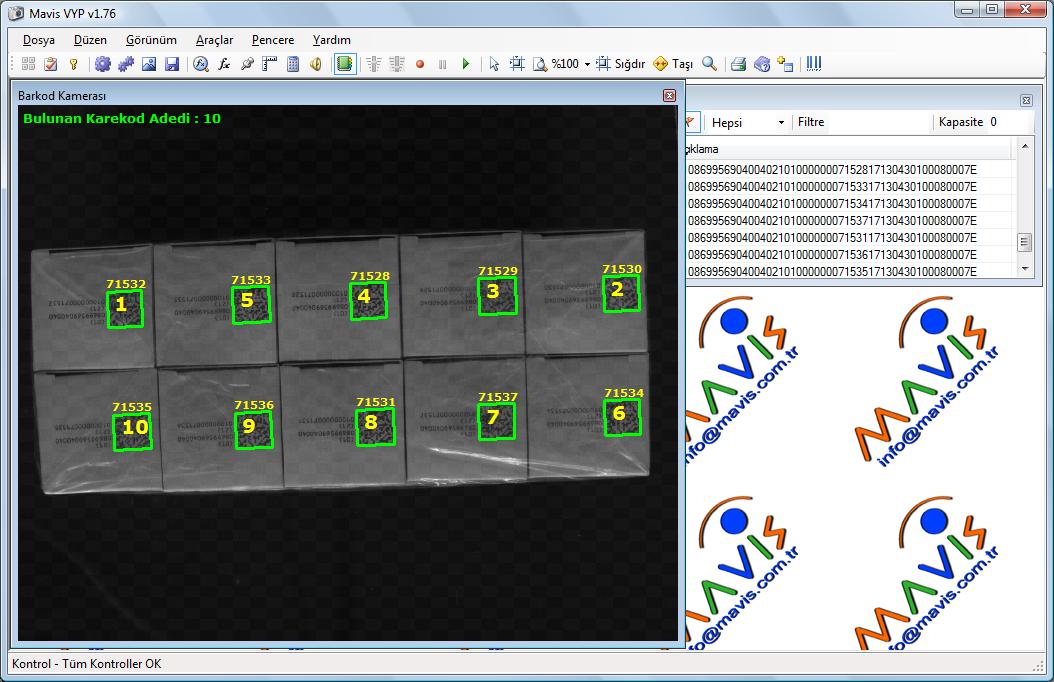
Task: Click the pause button in toolbar
Action: (442, 65)
